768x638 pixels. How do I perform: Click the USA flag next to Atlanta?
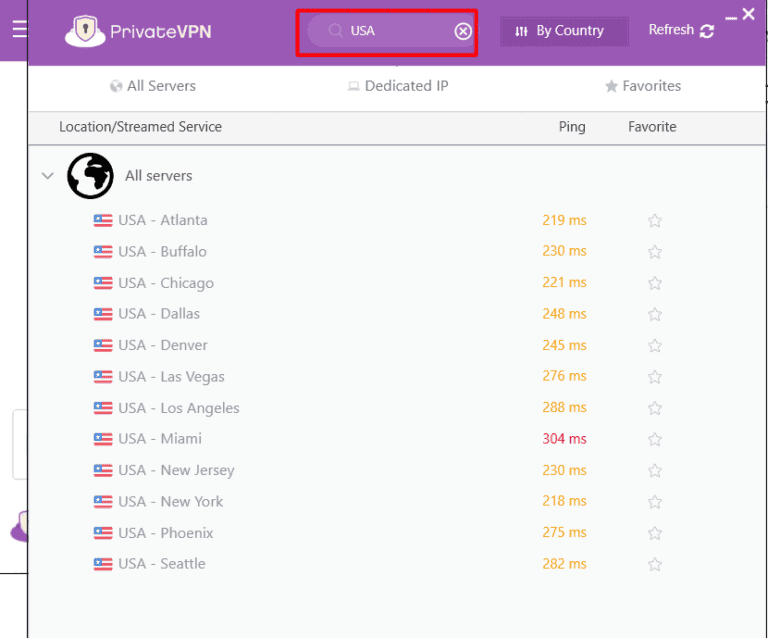103,220
